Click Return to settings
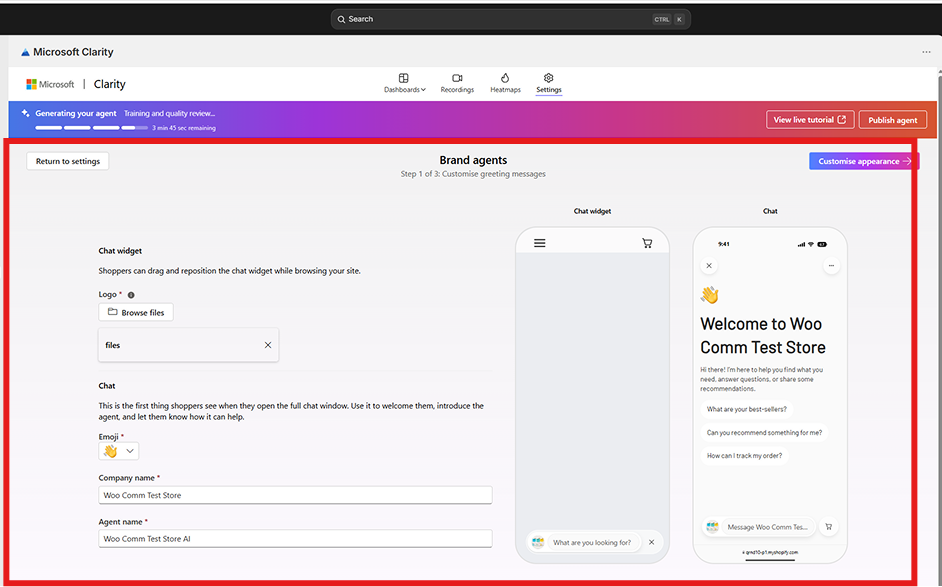The width and height of the screenshot is (942, 587). click(68, 161)
